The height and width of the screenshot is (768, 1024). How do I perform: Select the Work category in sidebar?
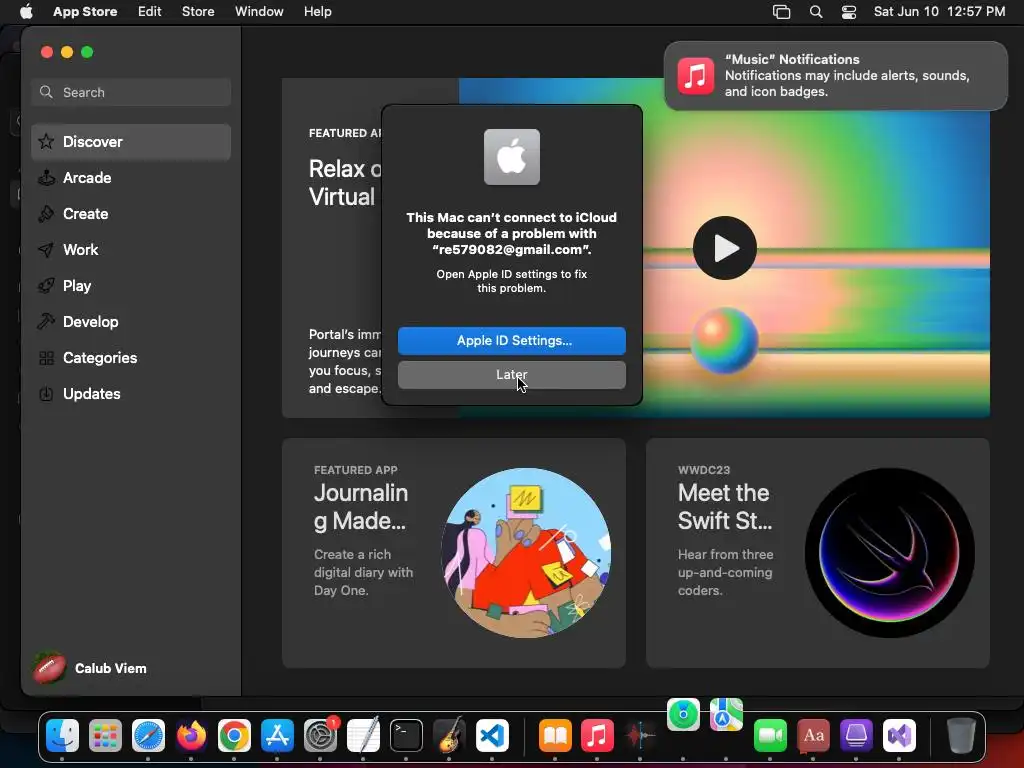[131, 249]
